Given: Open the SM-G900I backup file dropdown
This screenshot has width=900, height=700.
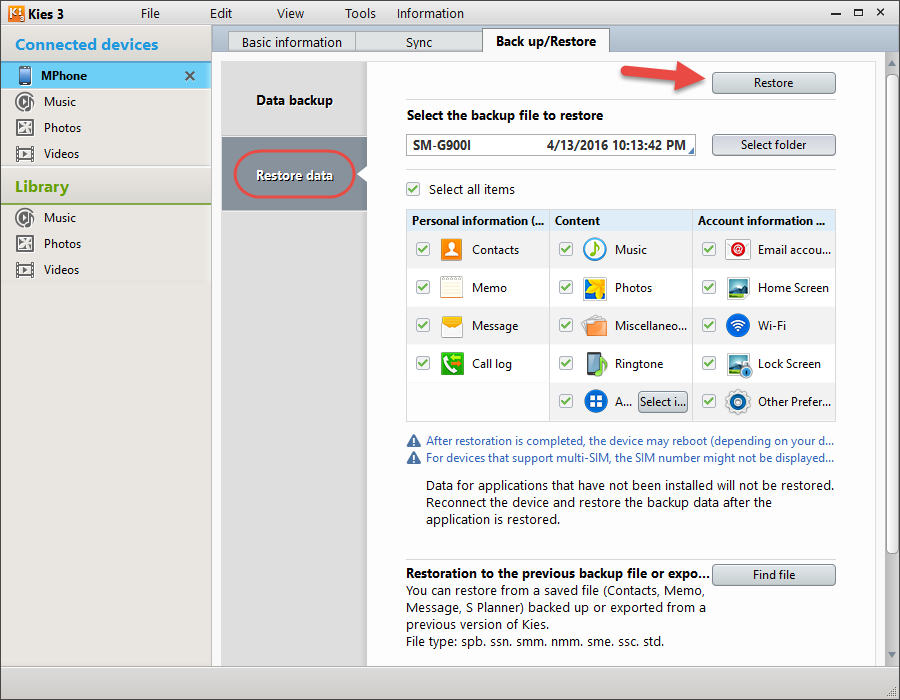Looking at the screenshot, I should tap(551, 145).
